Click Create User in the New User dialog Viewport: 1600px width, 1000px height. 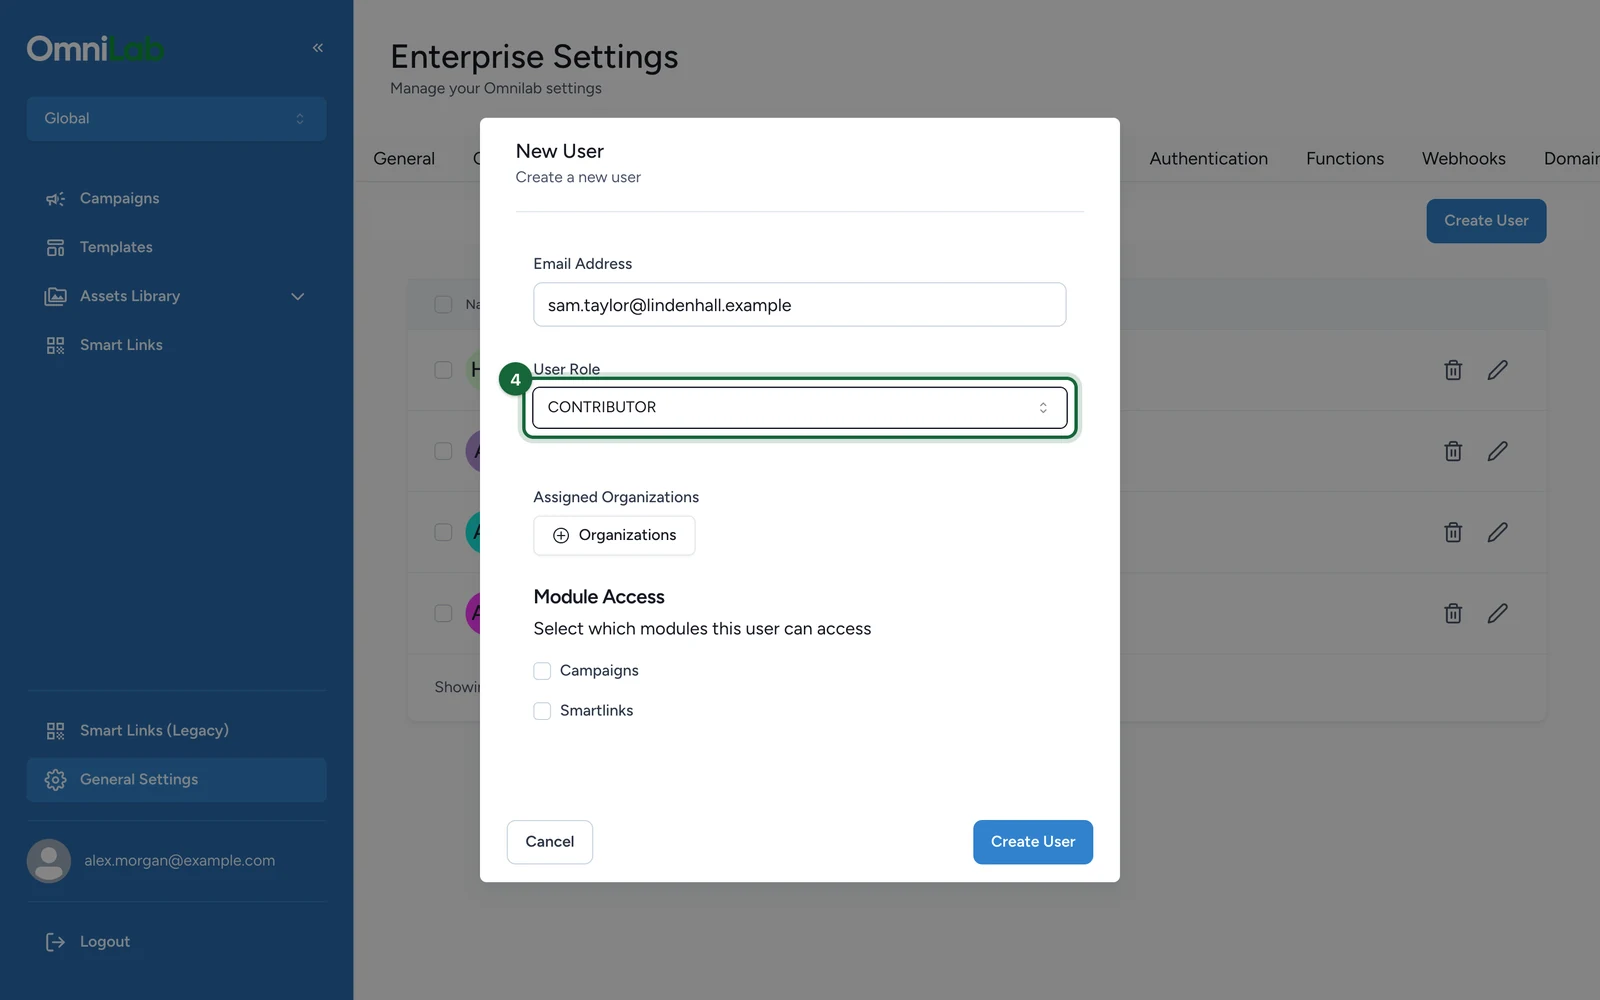coord(1033,842)
